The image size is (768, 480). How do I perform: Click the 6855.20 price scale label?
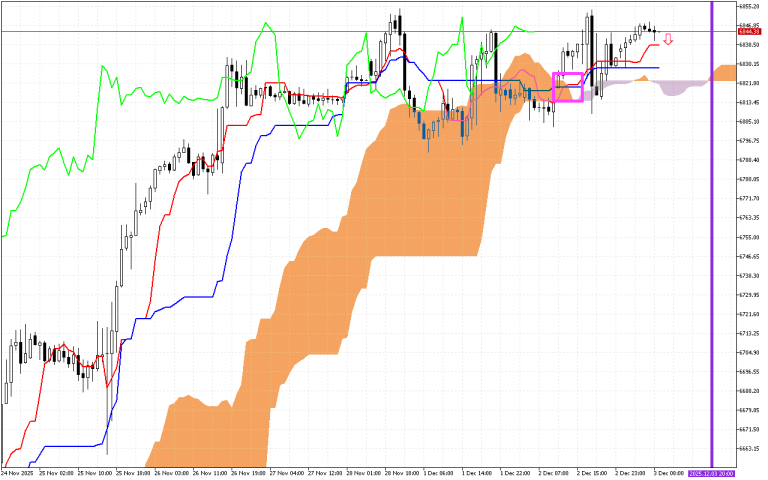coord(749,6)
